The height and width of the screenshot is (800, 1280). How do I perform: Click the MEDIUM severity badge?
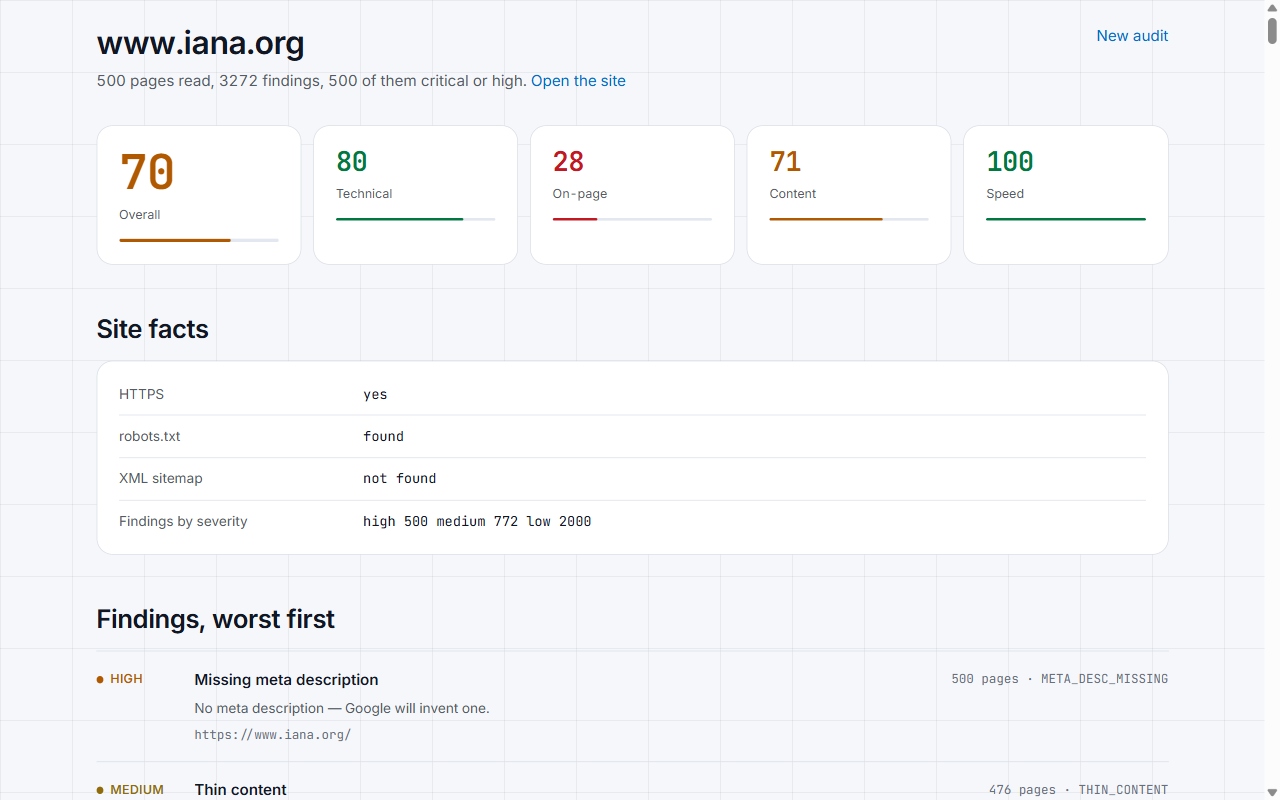pos(131,790)
